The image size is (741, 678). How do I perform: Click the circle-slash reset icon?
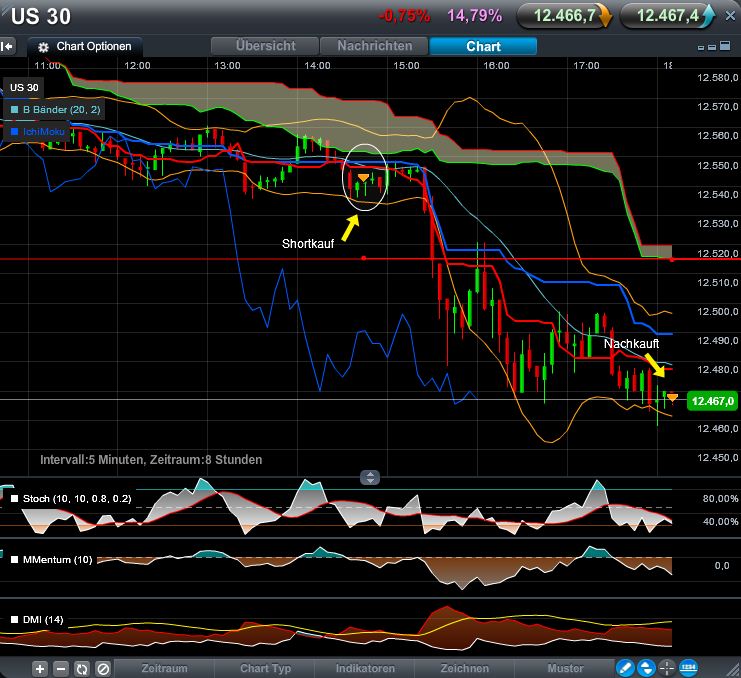103,669
